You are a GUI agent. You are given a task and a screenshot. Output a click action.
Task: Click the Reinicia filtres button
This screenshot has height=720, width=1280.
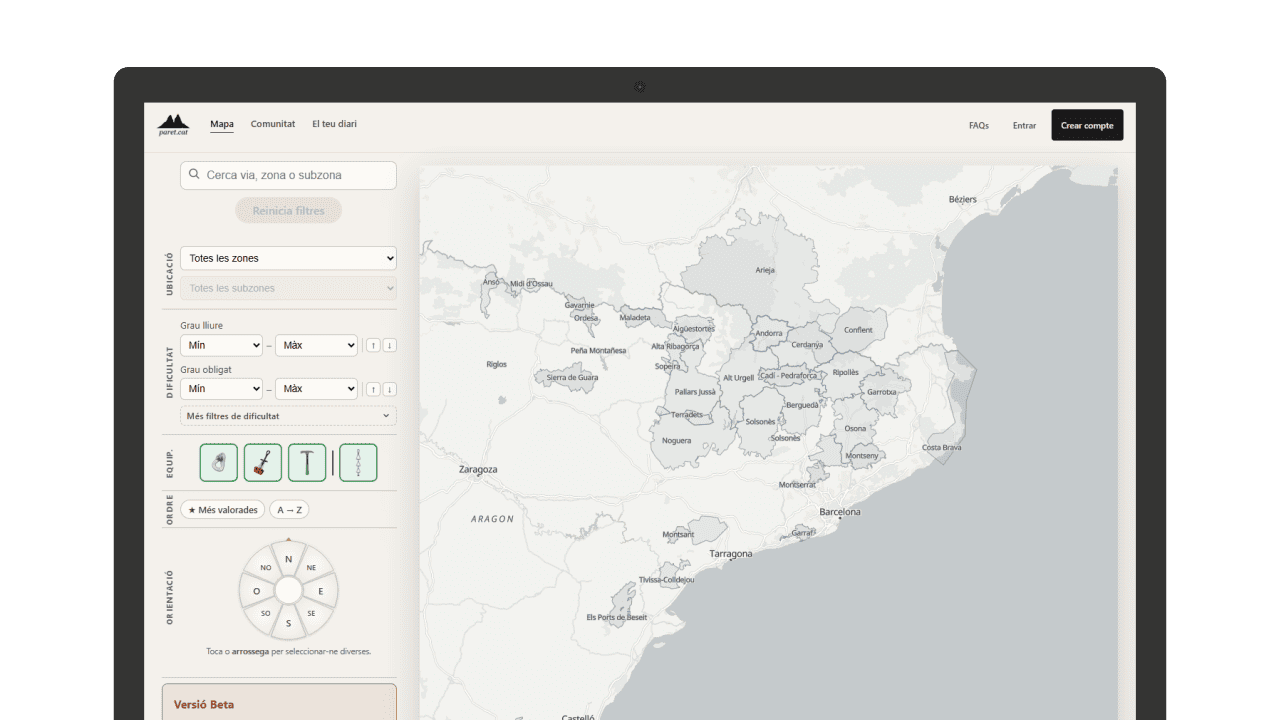click(x=288, y=211)
